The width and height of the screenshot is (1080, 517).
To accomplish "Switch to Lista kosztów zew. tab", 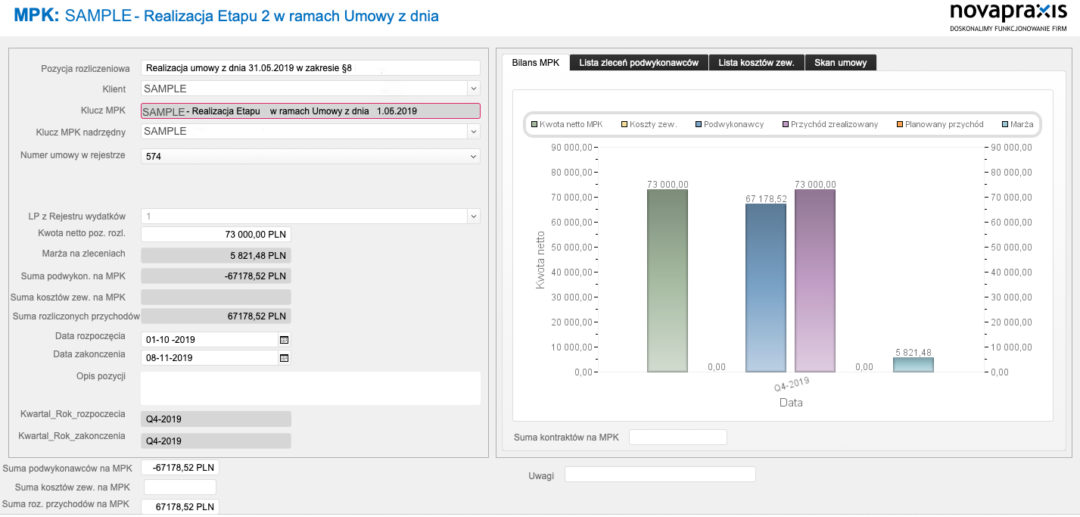I will (756, 63).
